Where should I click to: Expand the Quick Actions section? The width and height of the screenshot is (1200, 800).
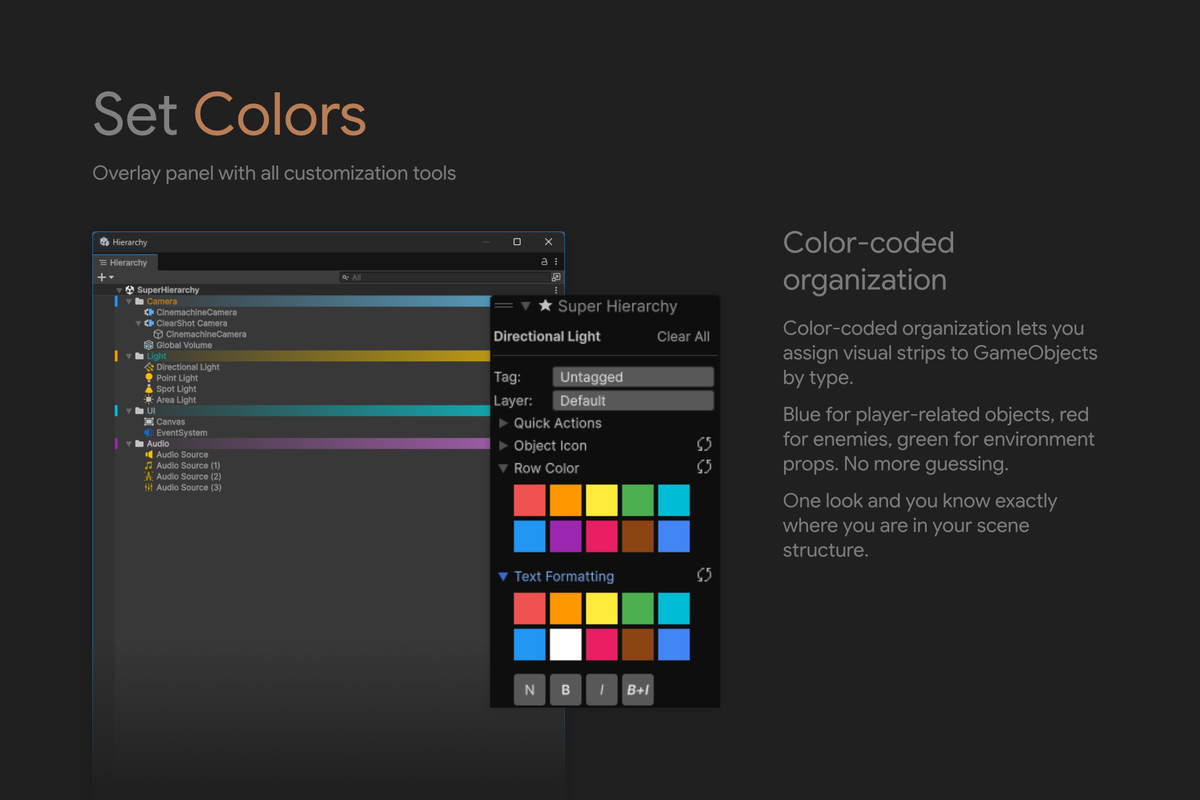tap(504, 423)
